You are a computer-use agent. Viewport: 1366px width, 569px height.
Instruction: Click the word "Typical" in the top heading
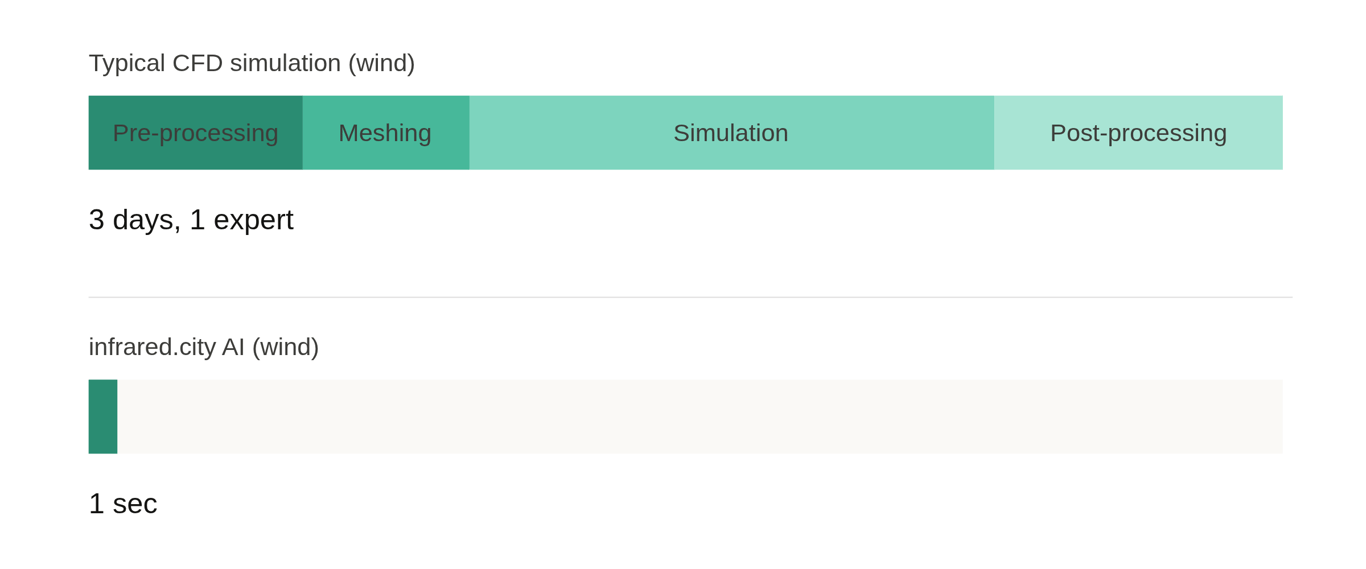127,63
